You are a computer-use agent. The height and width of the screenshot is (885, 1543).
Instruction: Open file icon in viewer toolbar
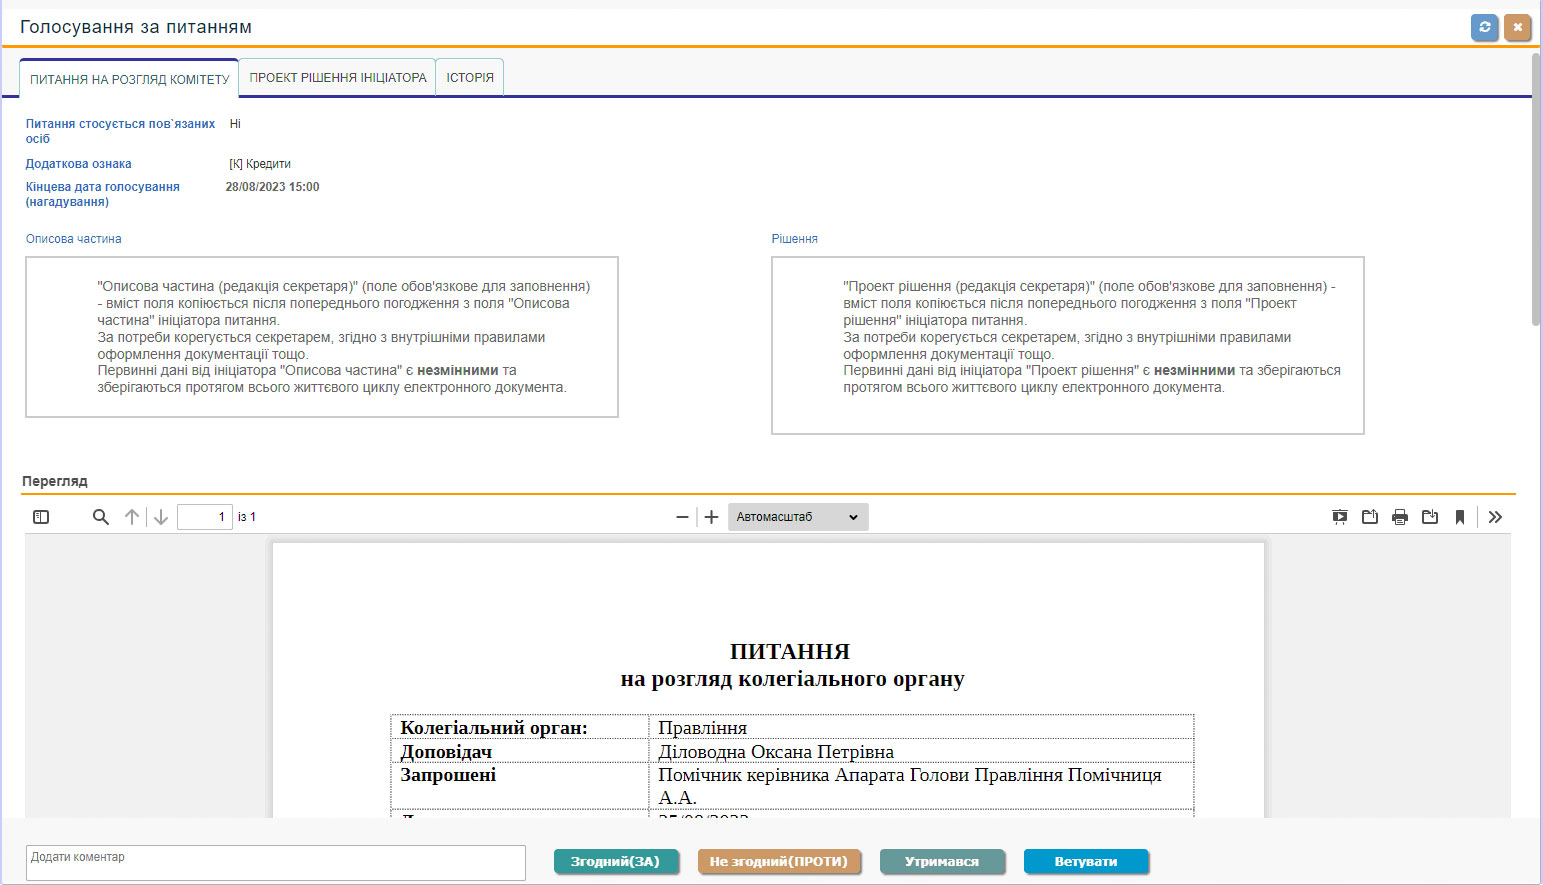[1370, 517]
